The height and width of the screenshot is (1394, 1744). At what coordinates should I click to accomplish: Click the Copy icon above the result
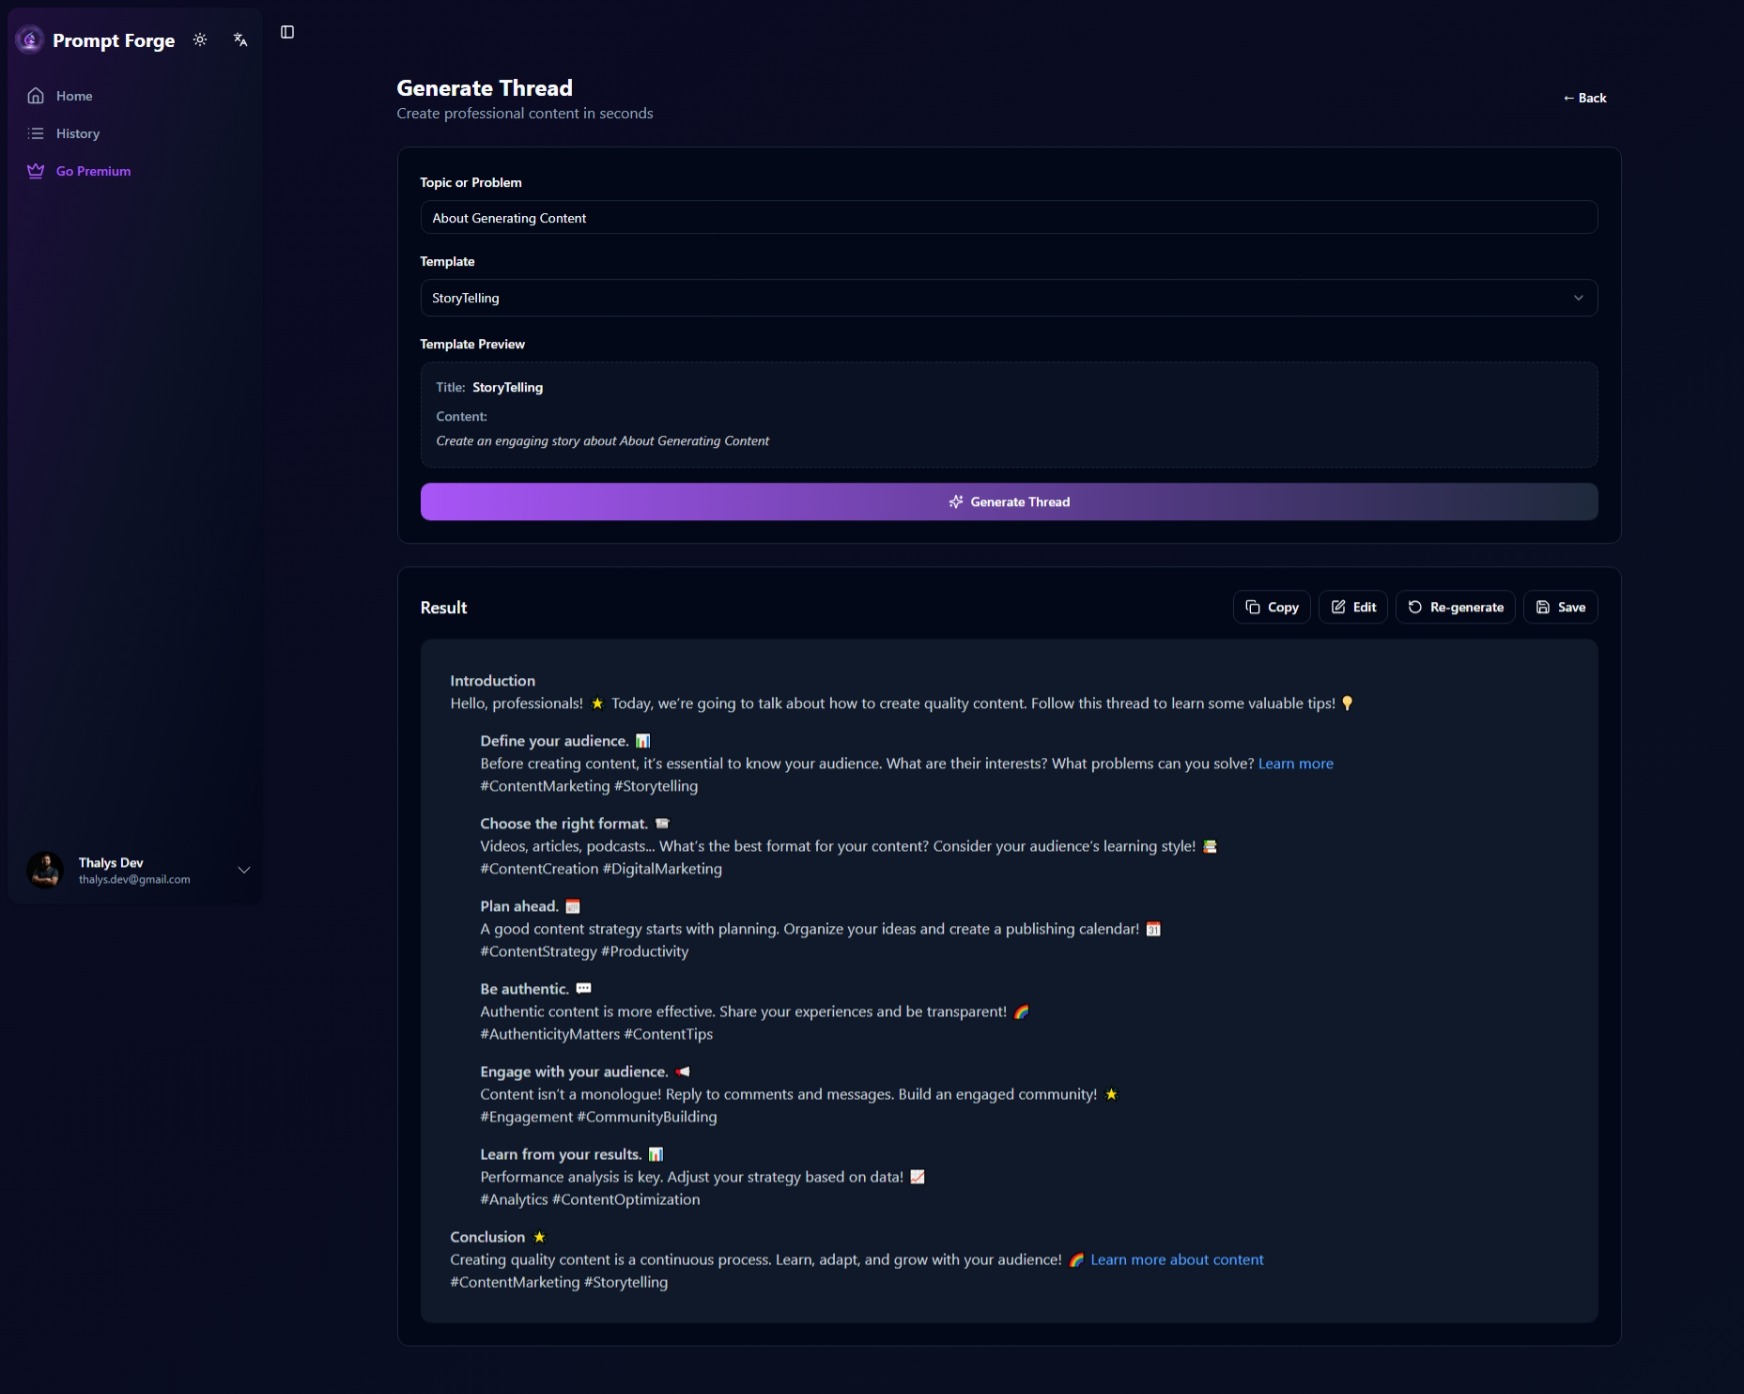click(x=1253, y=607)
